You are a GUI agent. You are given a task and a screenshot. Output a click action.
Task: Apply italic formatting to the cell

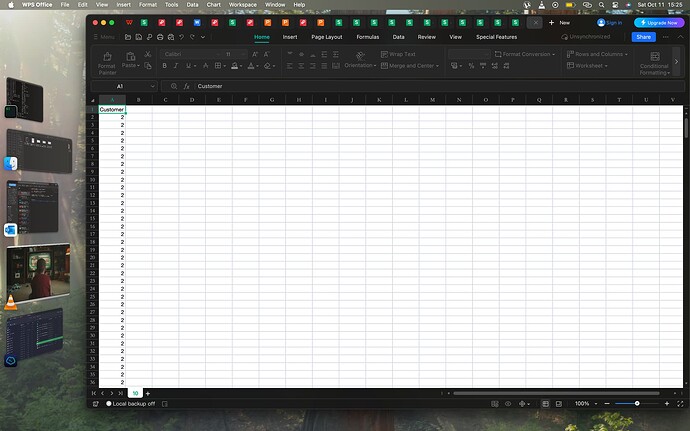tap(177, 66)
